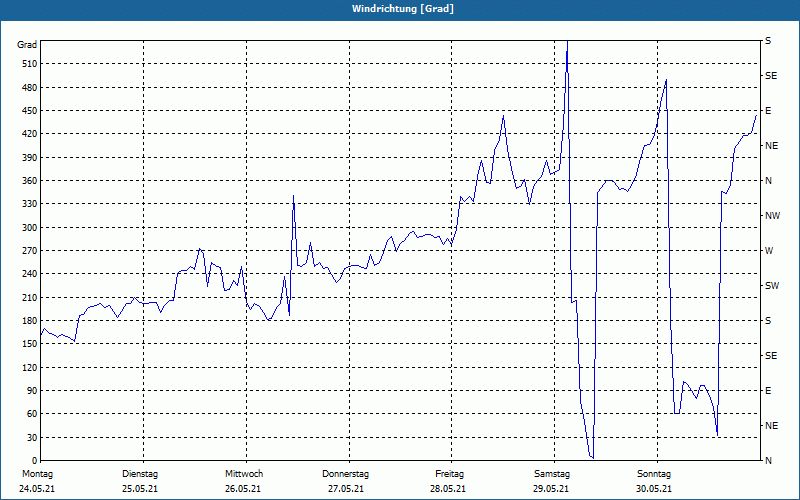The height and width of the screenshot is (500, 800).
Task: Click the 'S' compass label beside the 180 gridline
Action: (768, 321)
